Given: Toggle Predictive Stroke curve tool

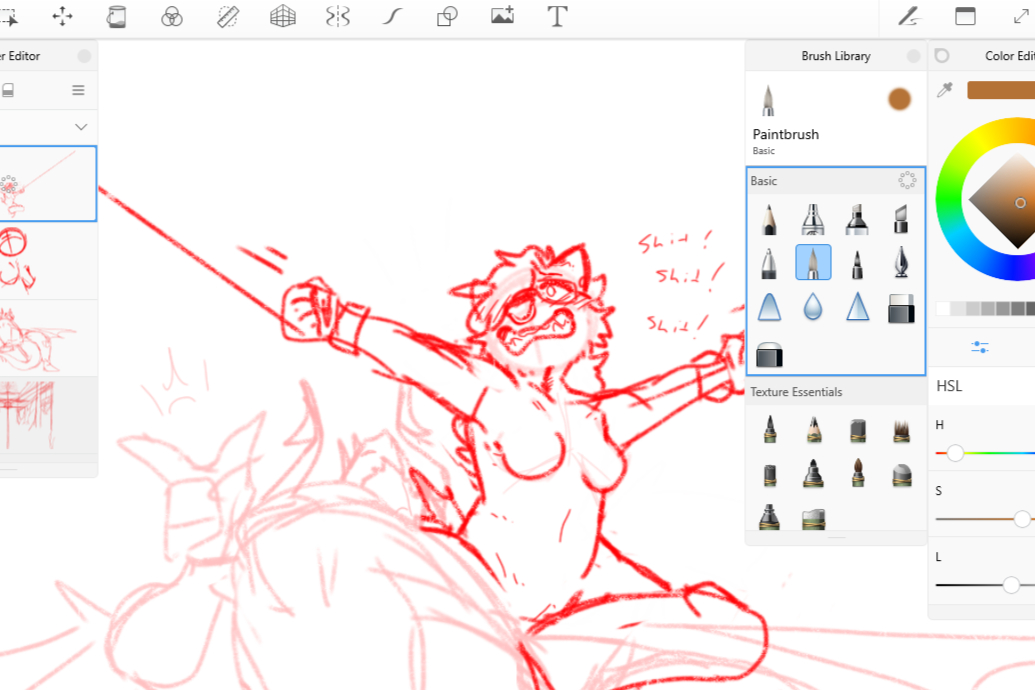Looking at the screenshot, I should click(x=392, y=16).
